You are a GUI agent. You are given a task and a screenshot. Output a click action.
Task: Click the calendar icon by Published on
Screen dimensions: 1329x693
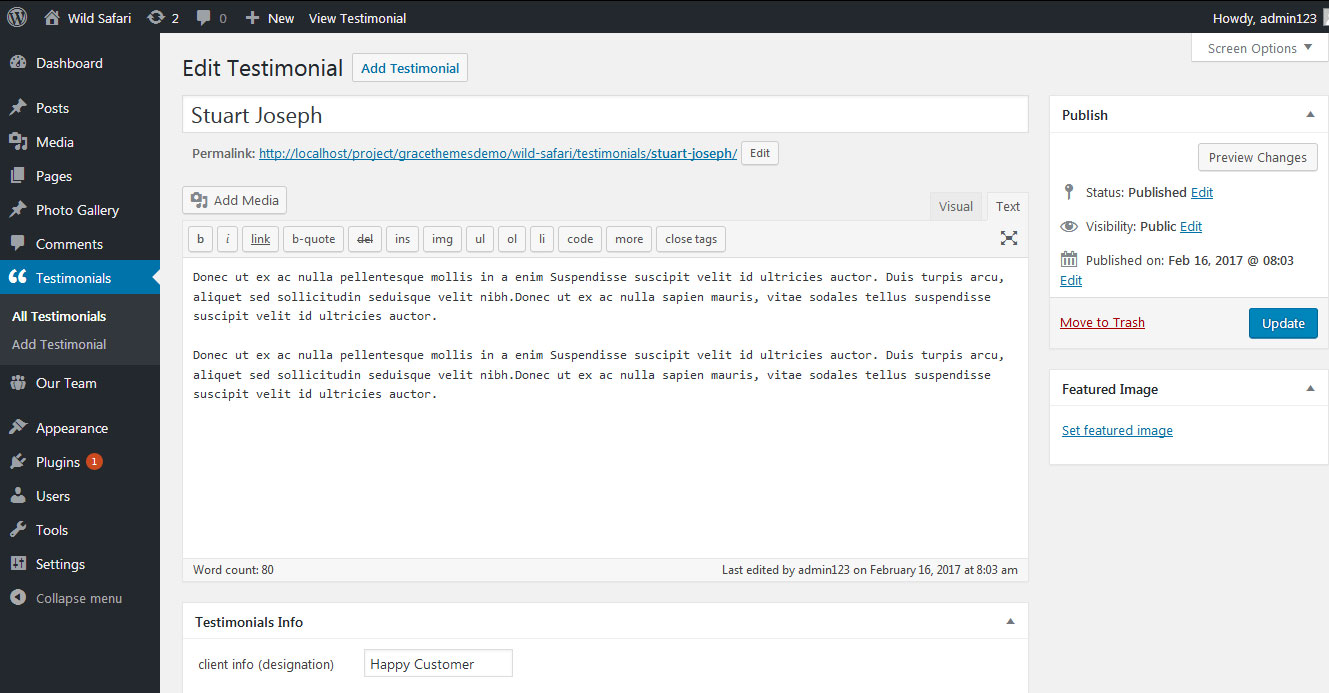[x=1068, y=260]
